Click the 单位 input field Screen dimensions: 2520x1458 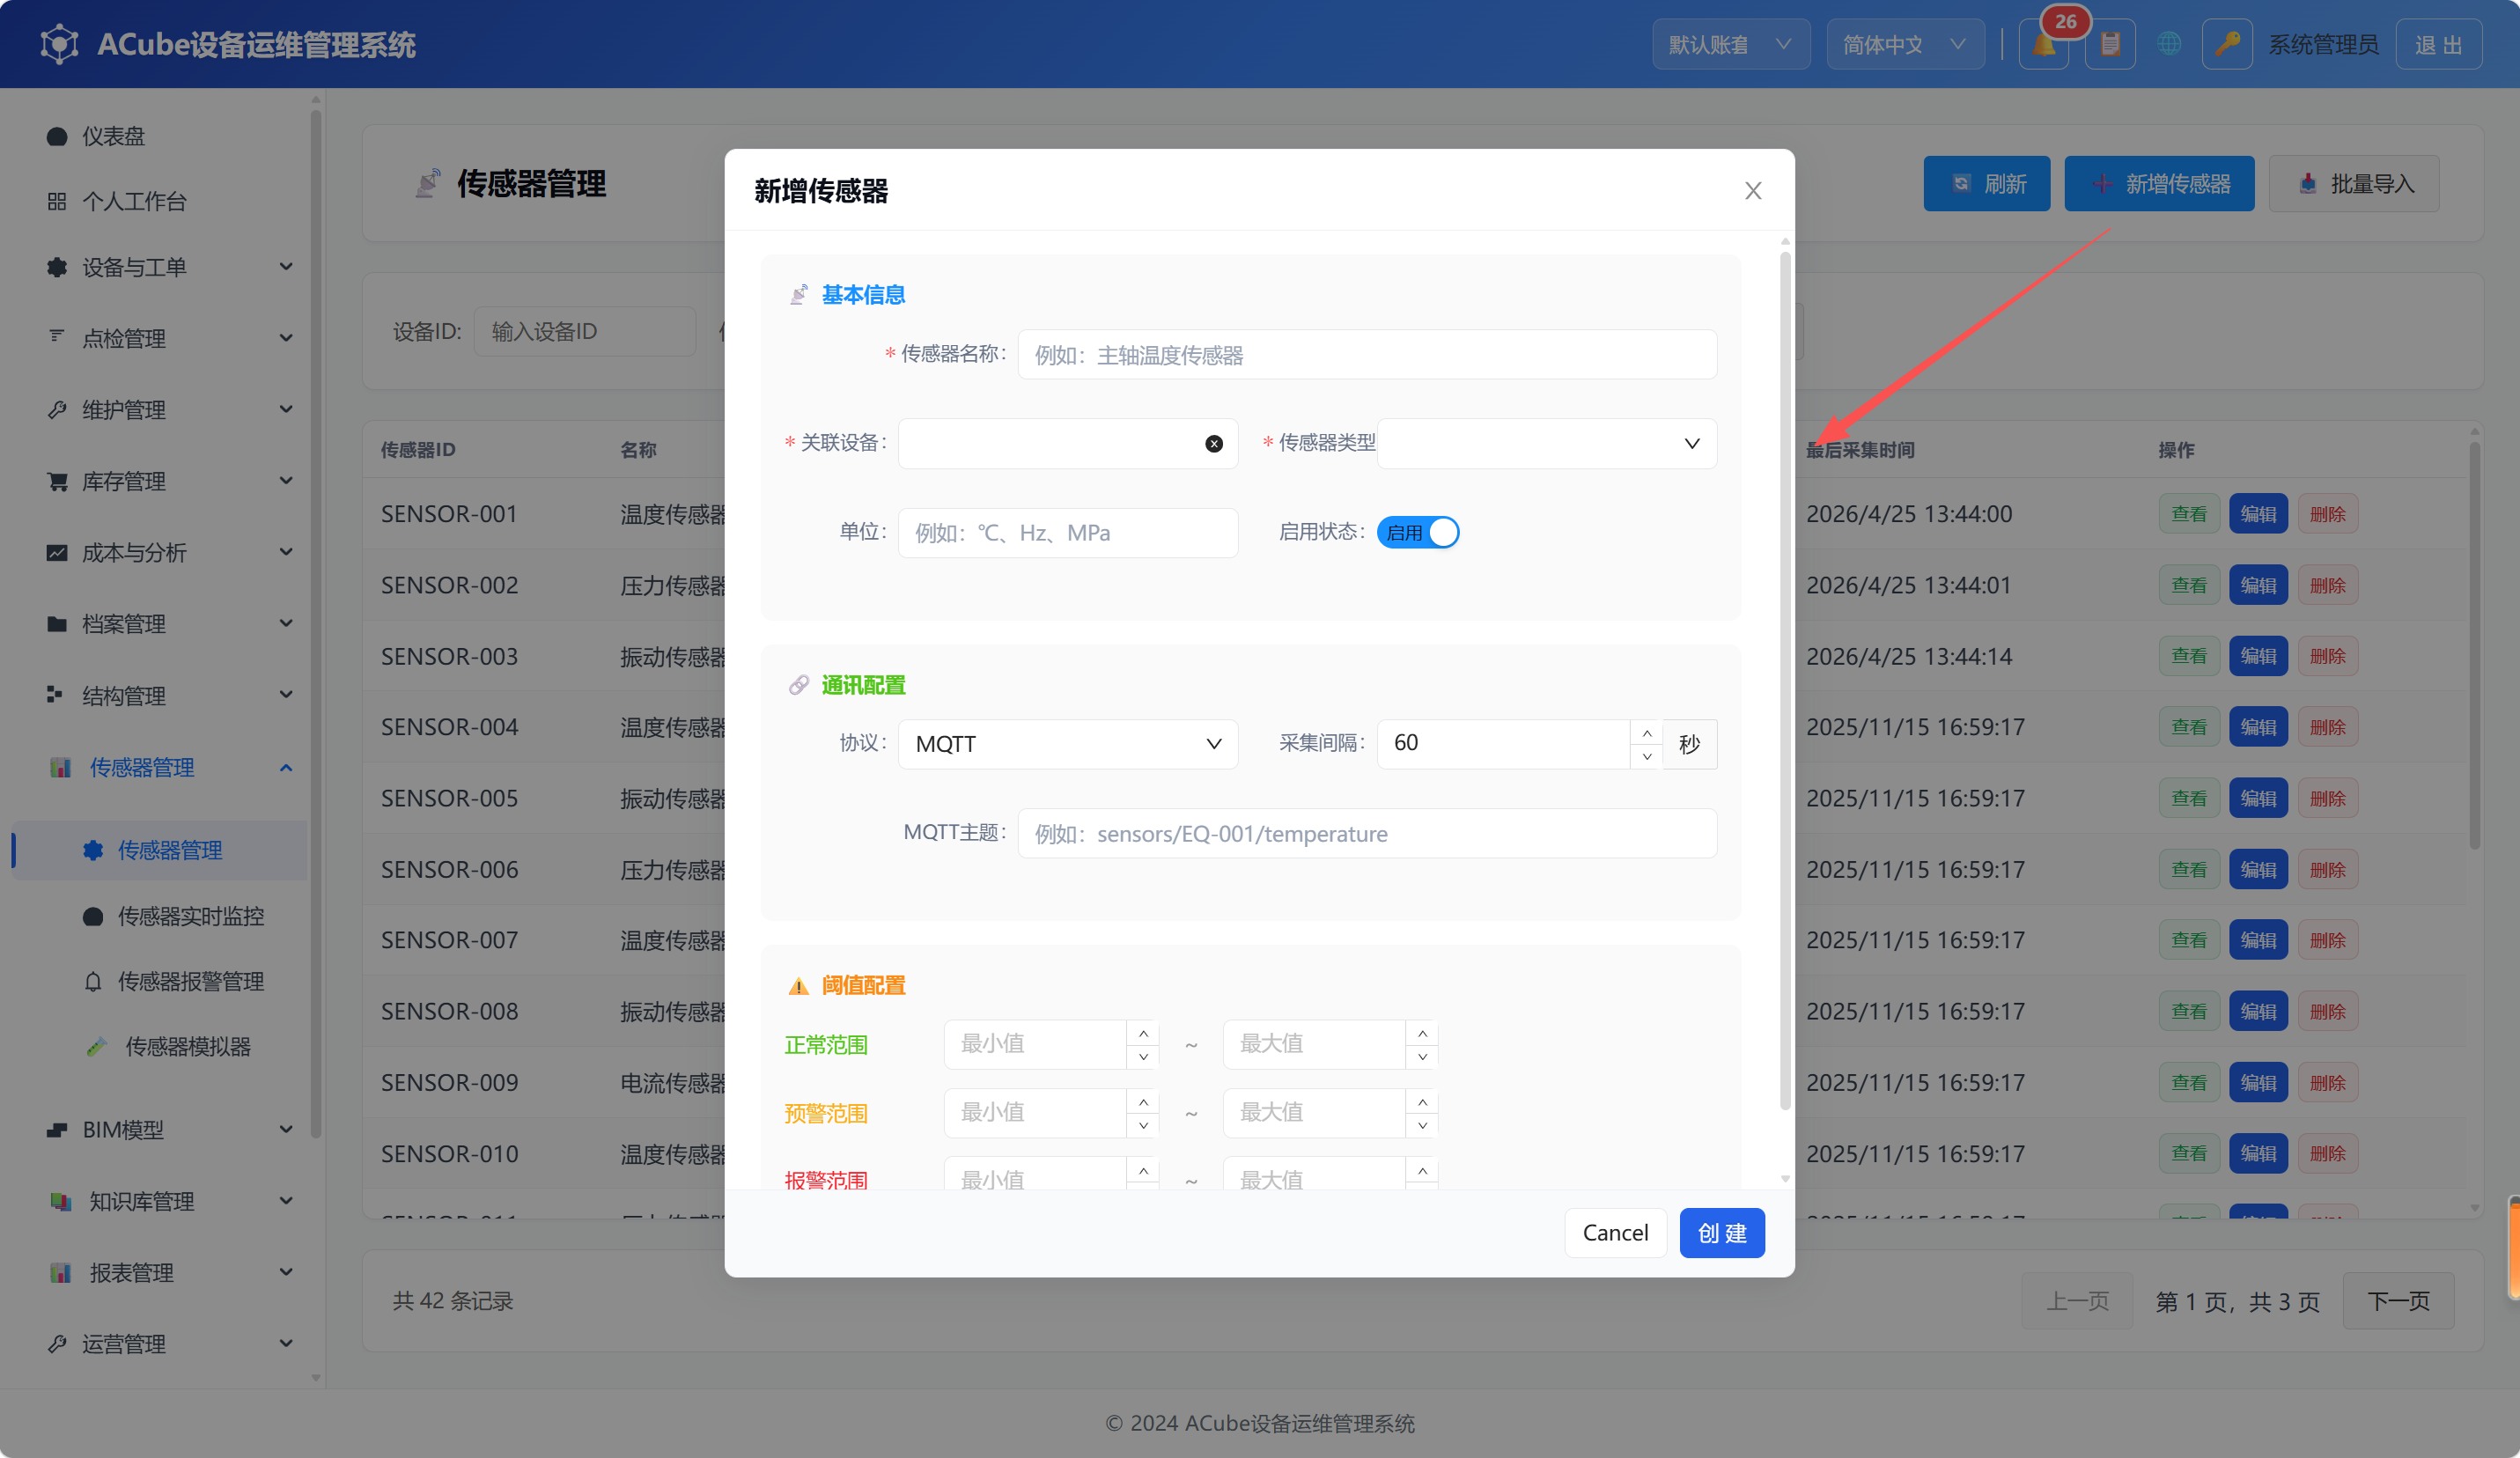point(1068,532)
